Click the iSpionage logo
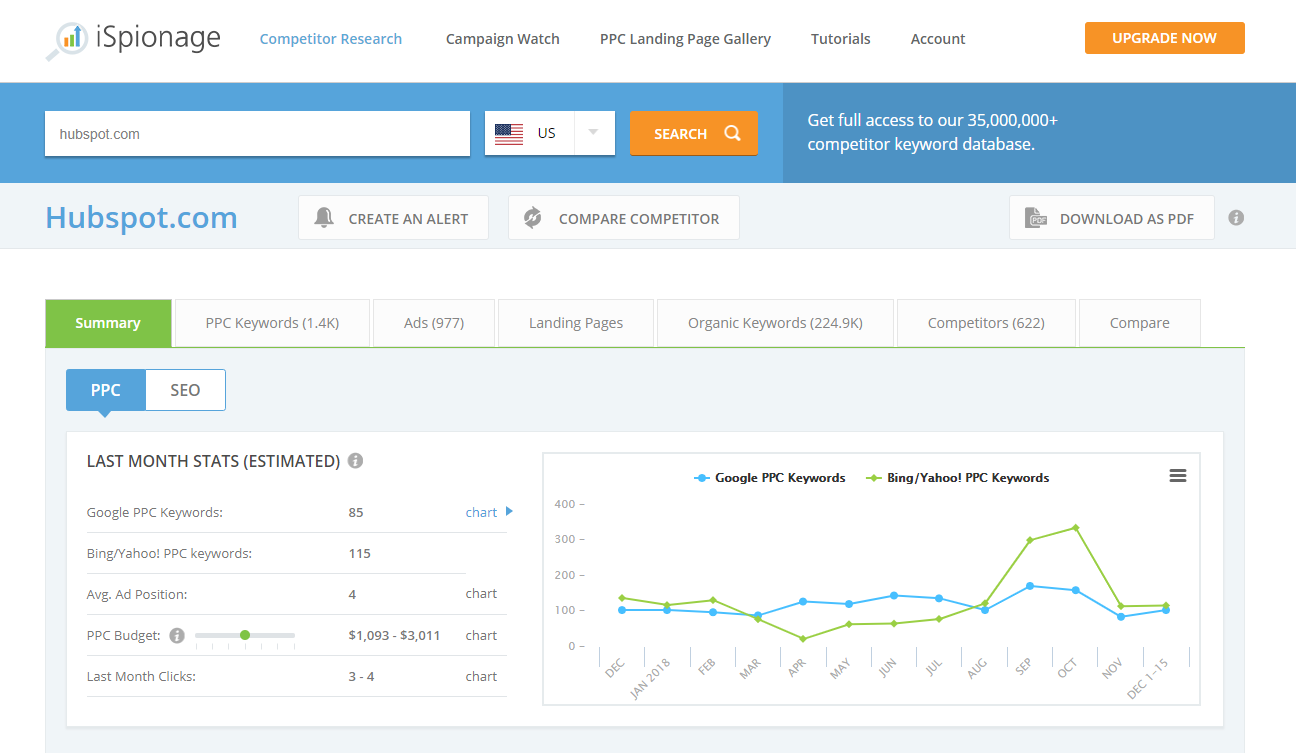 [x=133, y=40]
